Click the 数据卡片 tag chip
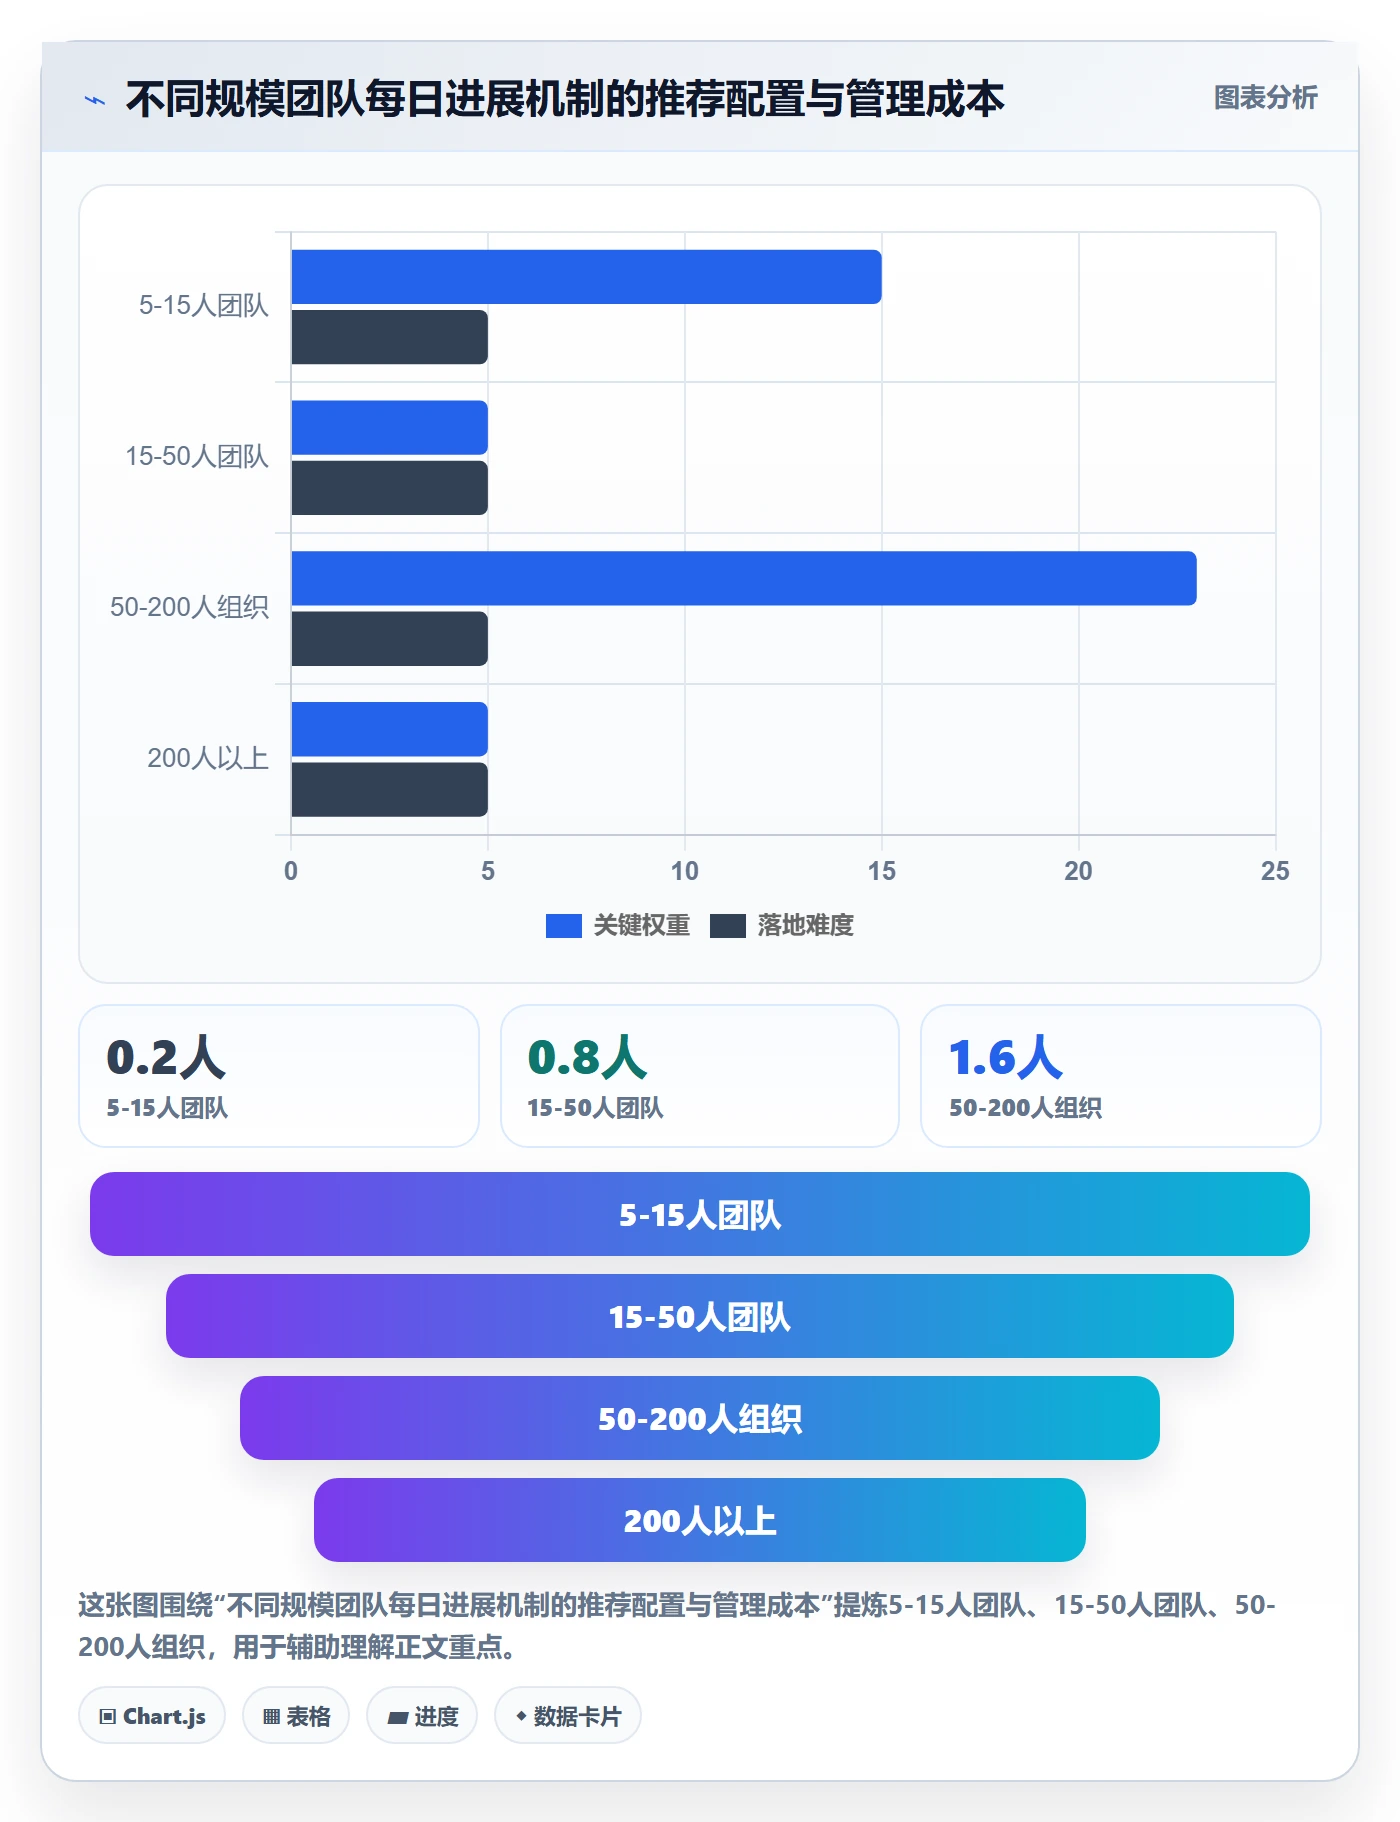 (x=568, y=1716)
